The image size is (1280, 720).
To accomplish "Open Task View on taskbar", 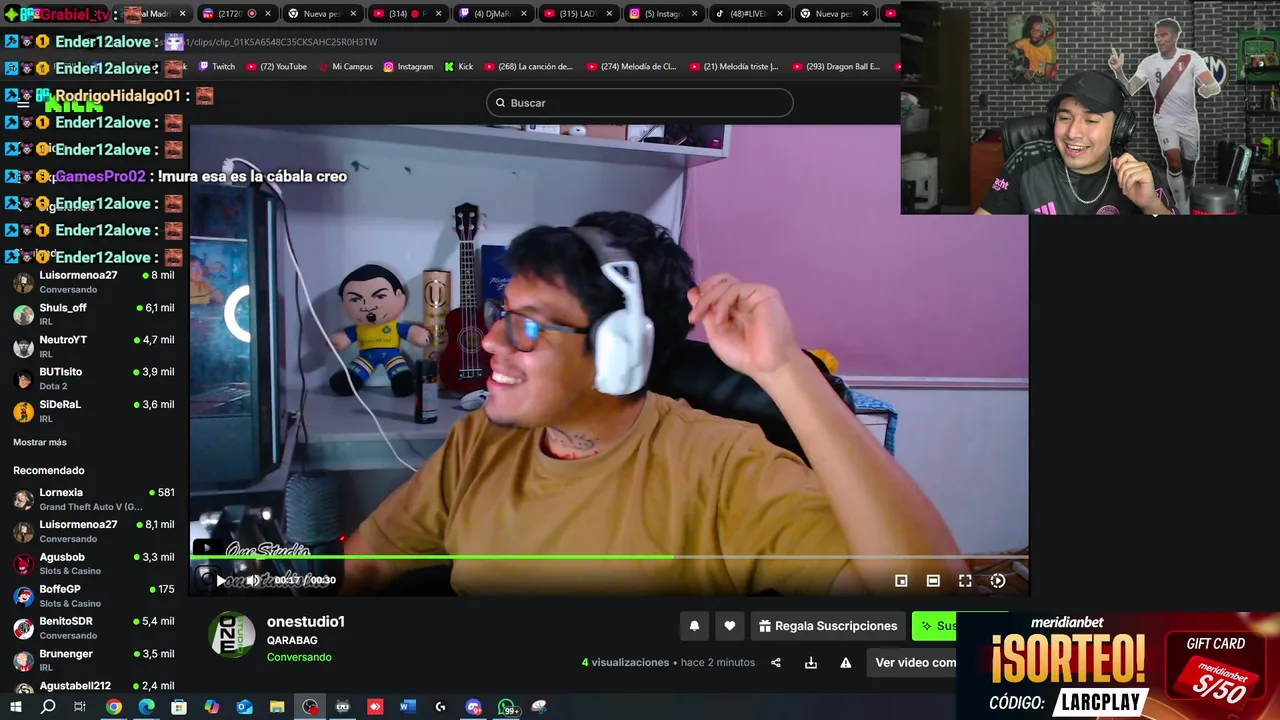I will [80, 707].
